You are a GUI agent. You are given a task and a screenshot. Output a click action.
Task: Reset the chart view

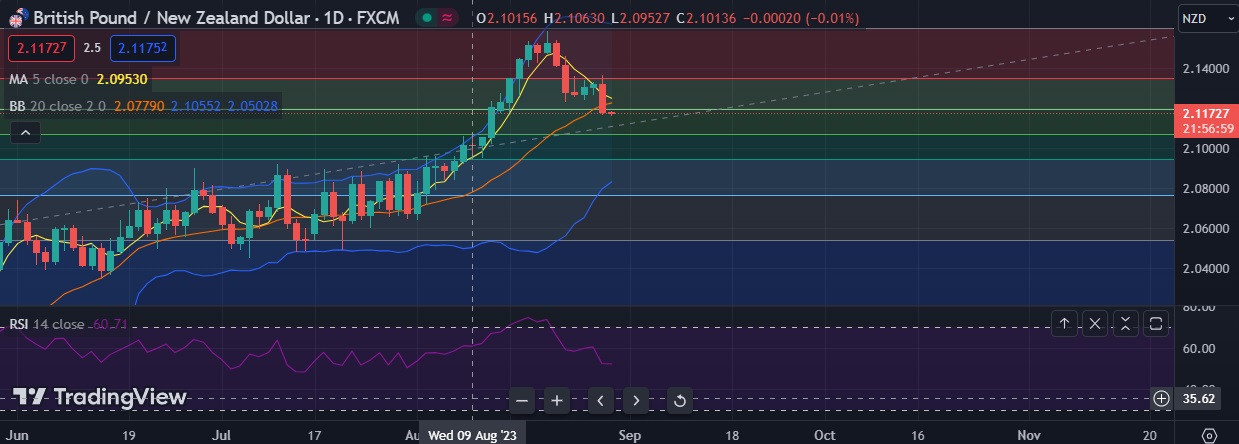point(680,401)
